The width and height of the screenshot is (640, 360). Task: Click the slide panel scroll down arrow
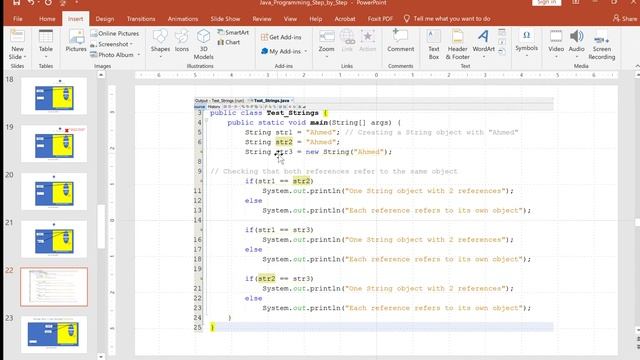(101, 356)
